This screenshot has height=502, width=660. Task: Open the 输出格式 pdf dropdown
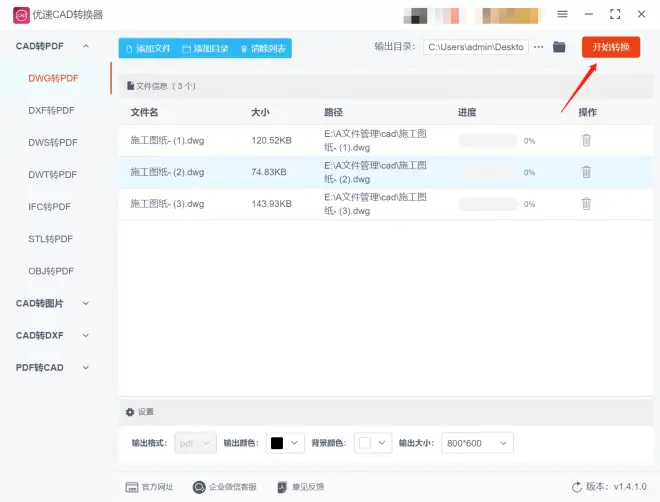tap(195, 443)
